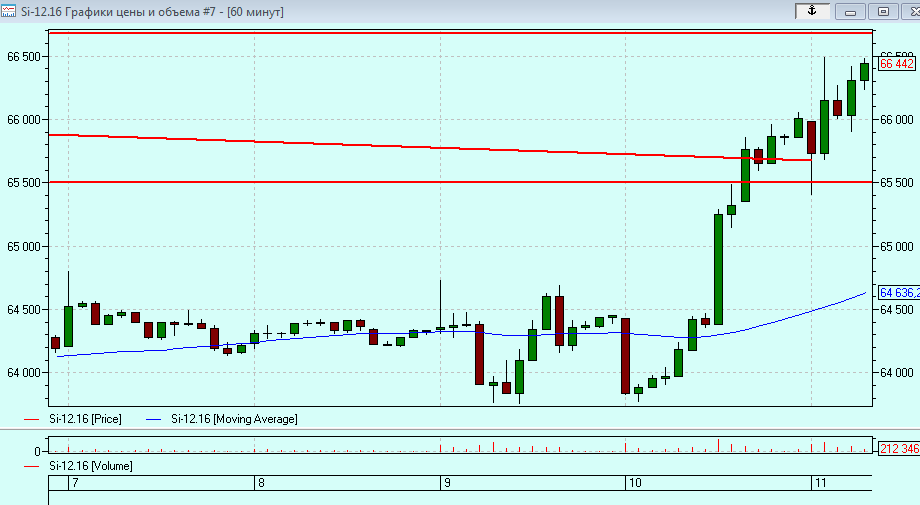This screenshot has height=505, width=920.
Task: Click the 65 500 label on left axis
Action: pos(23,183)
